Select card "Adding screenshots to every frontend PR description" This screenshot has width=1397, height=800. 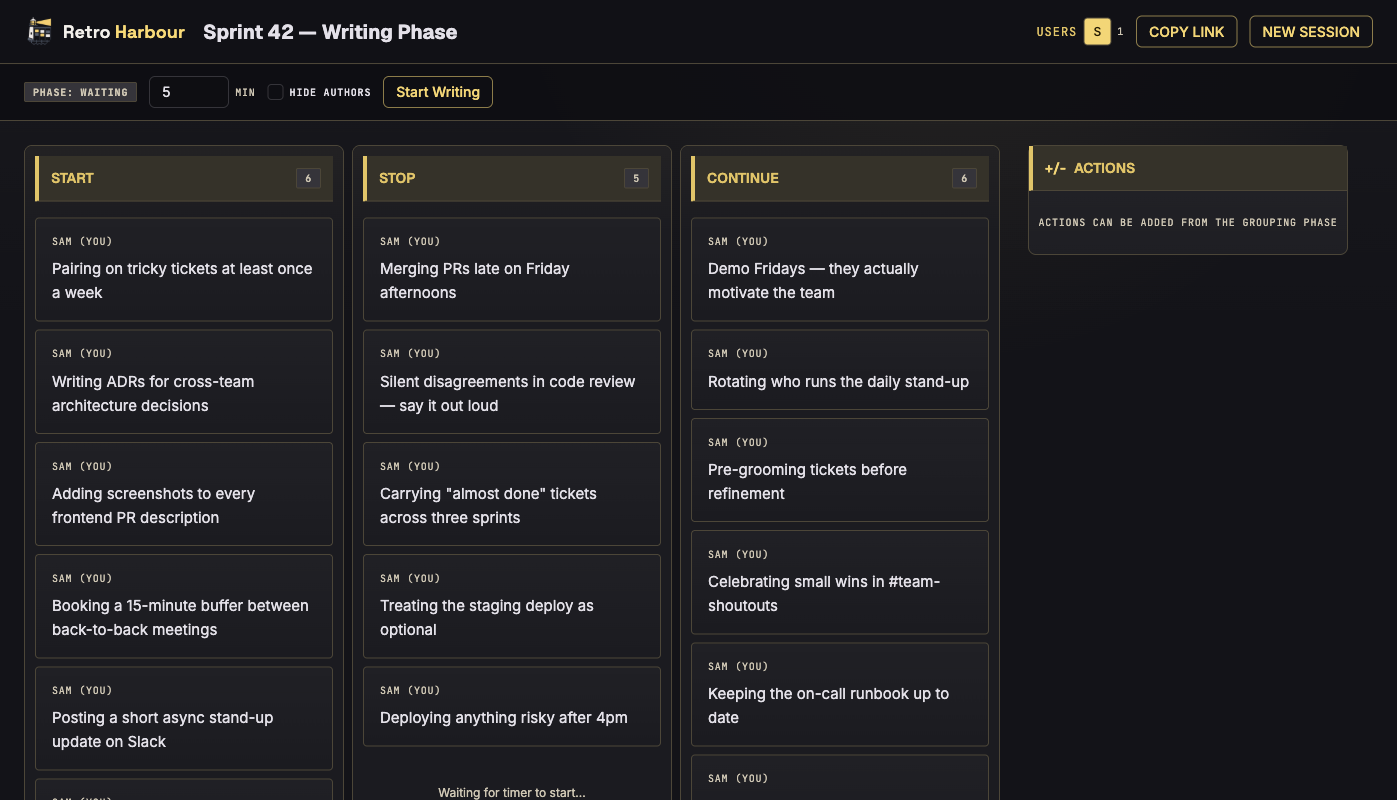[x=184, y=494]
